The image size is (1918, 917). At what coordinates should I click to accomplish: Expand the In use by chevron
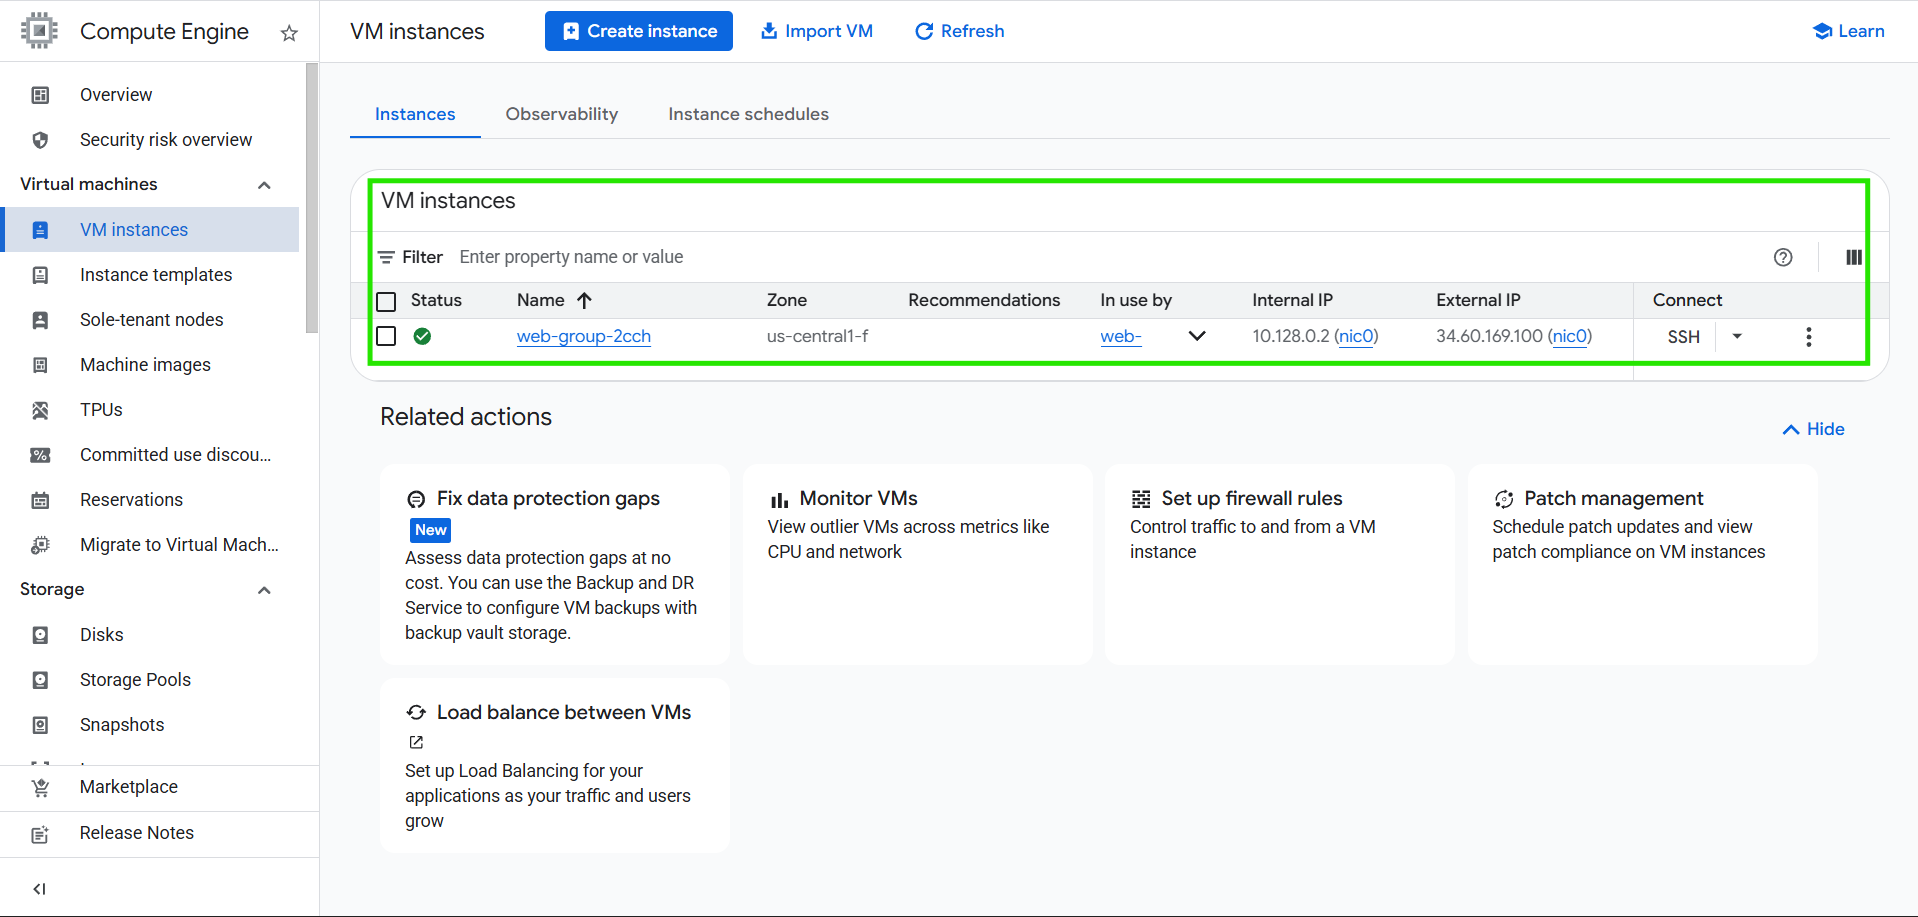coord(1196,336)
